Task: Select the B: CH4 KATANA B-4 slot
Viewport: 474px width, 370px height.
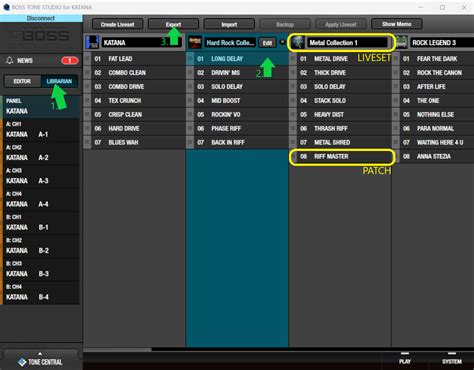Action: [x=41, y=293]
